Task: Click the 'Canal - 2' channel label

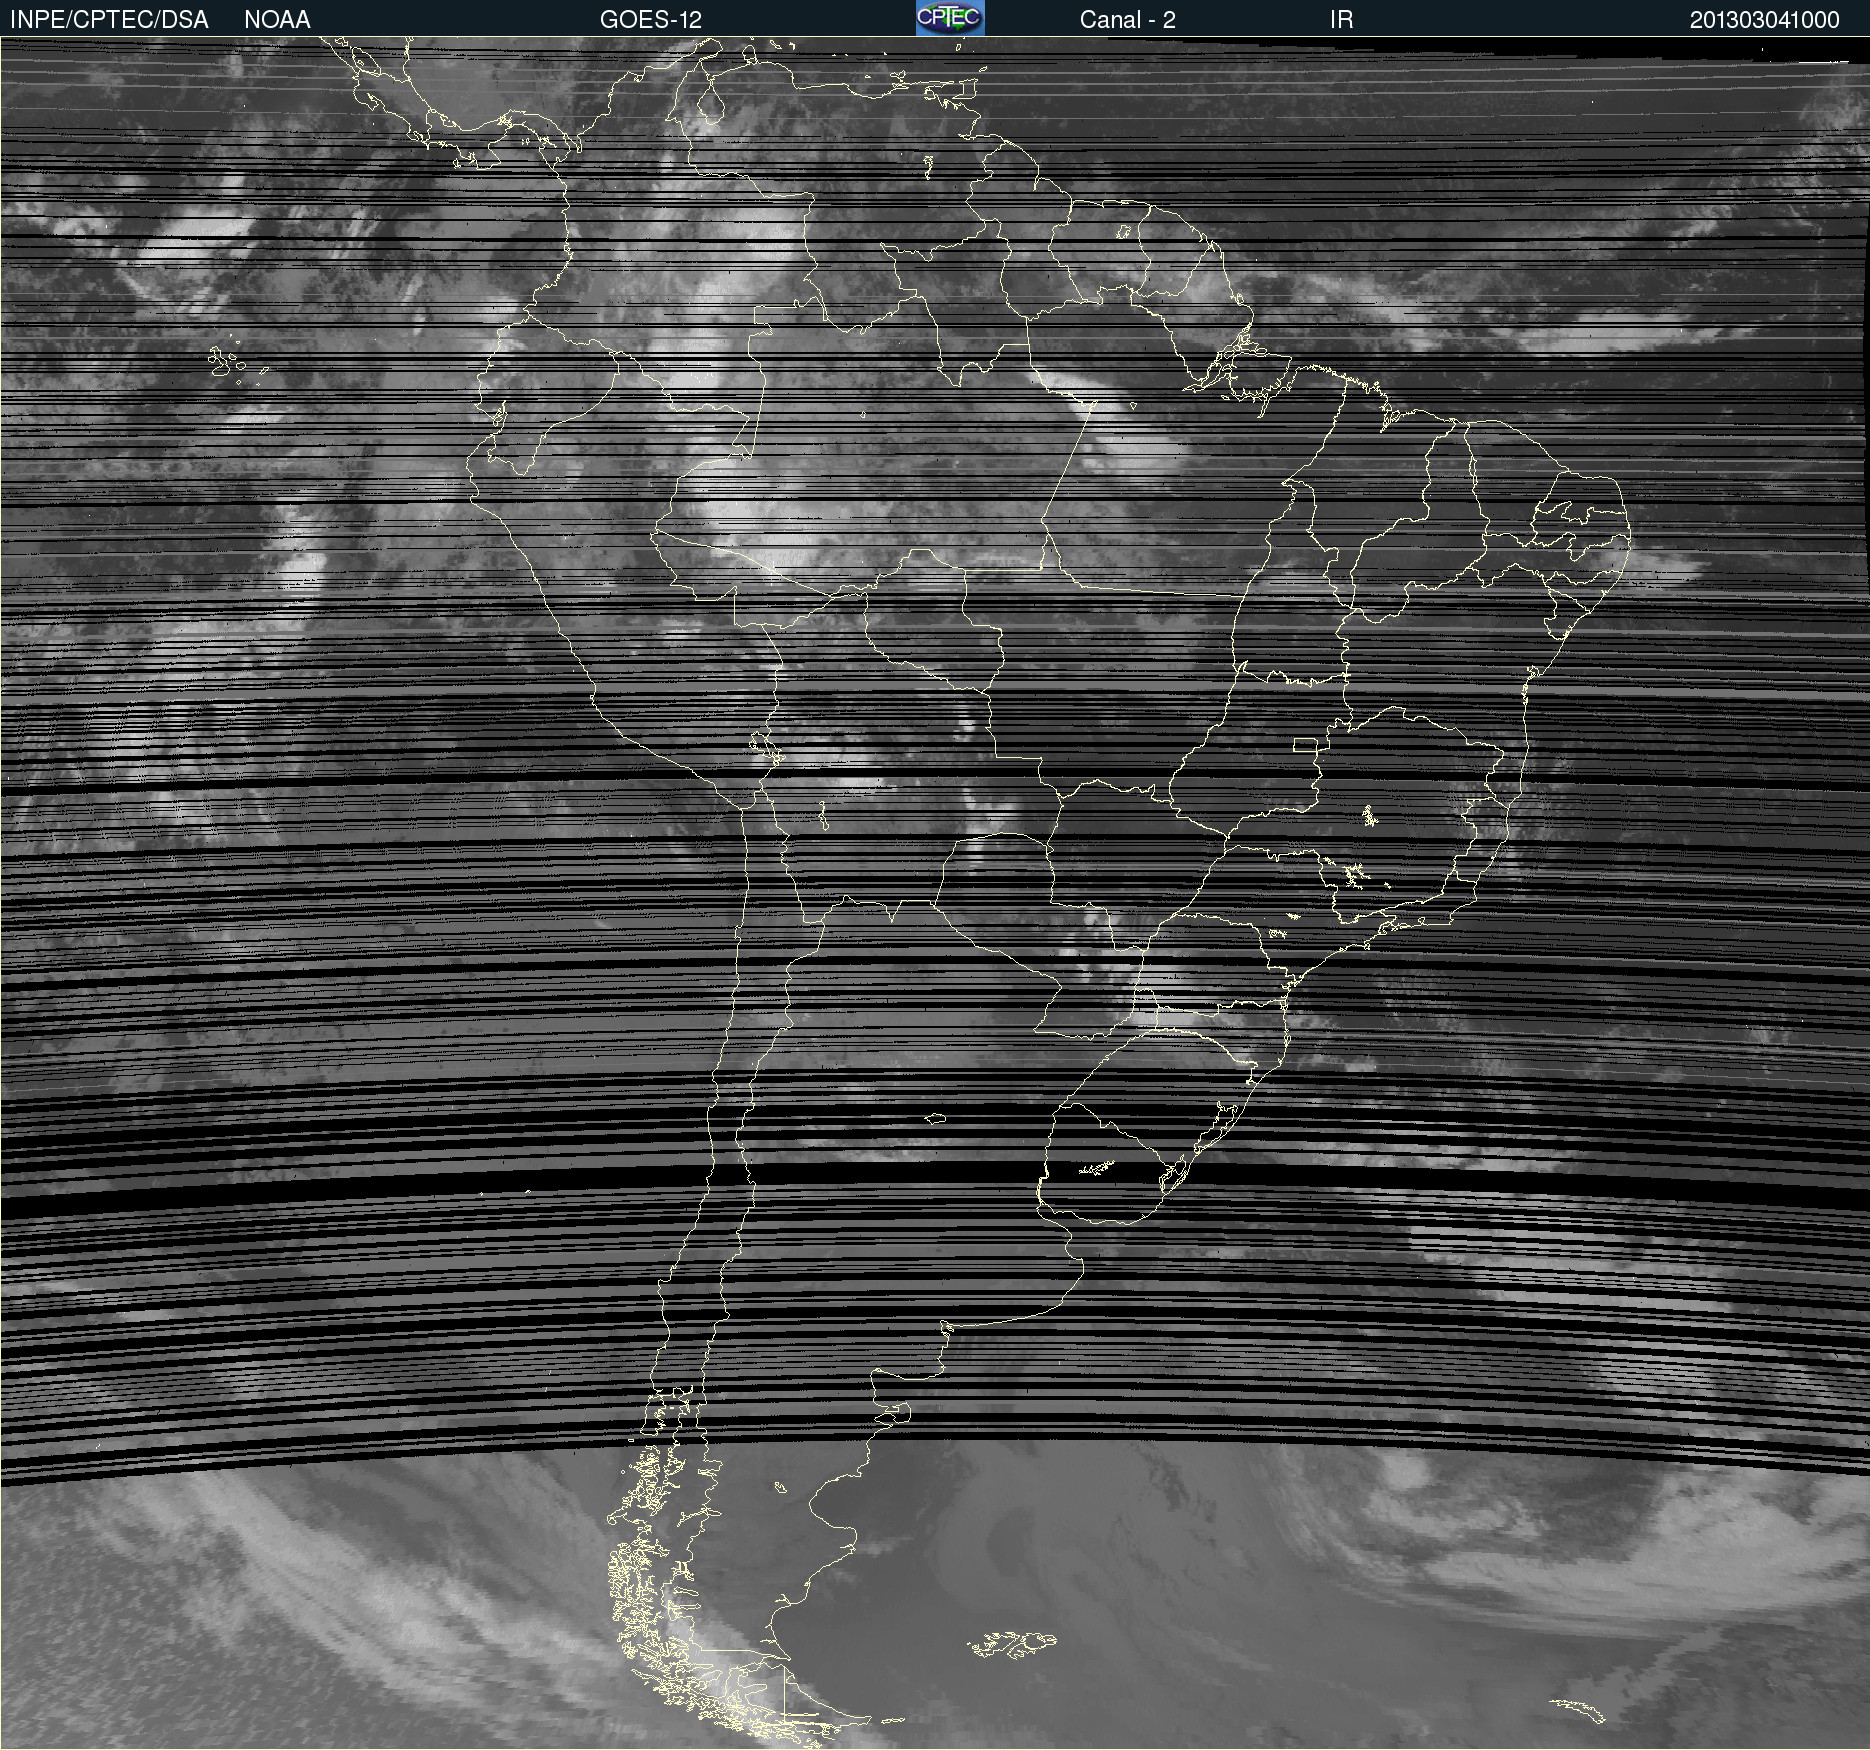Action: [x=1128, y=20]
